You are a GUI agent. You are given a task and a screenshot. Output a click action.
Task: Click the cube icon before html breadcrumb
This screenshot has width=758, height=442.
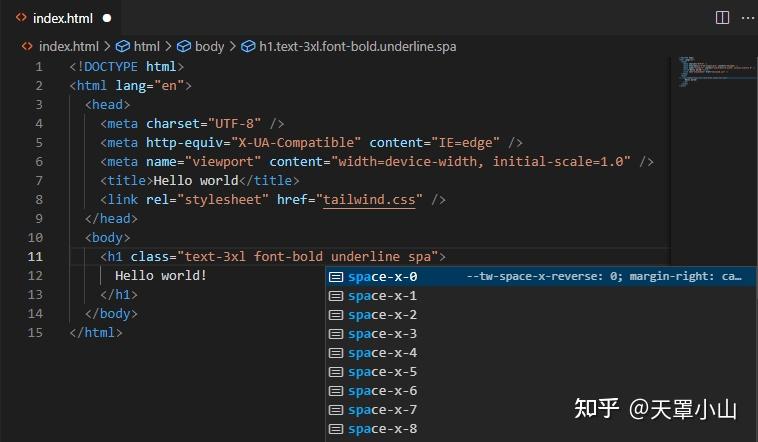pyautogui.click(x=123, y=46)
